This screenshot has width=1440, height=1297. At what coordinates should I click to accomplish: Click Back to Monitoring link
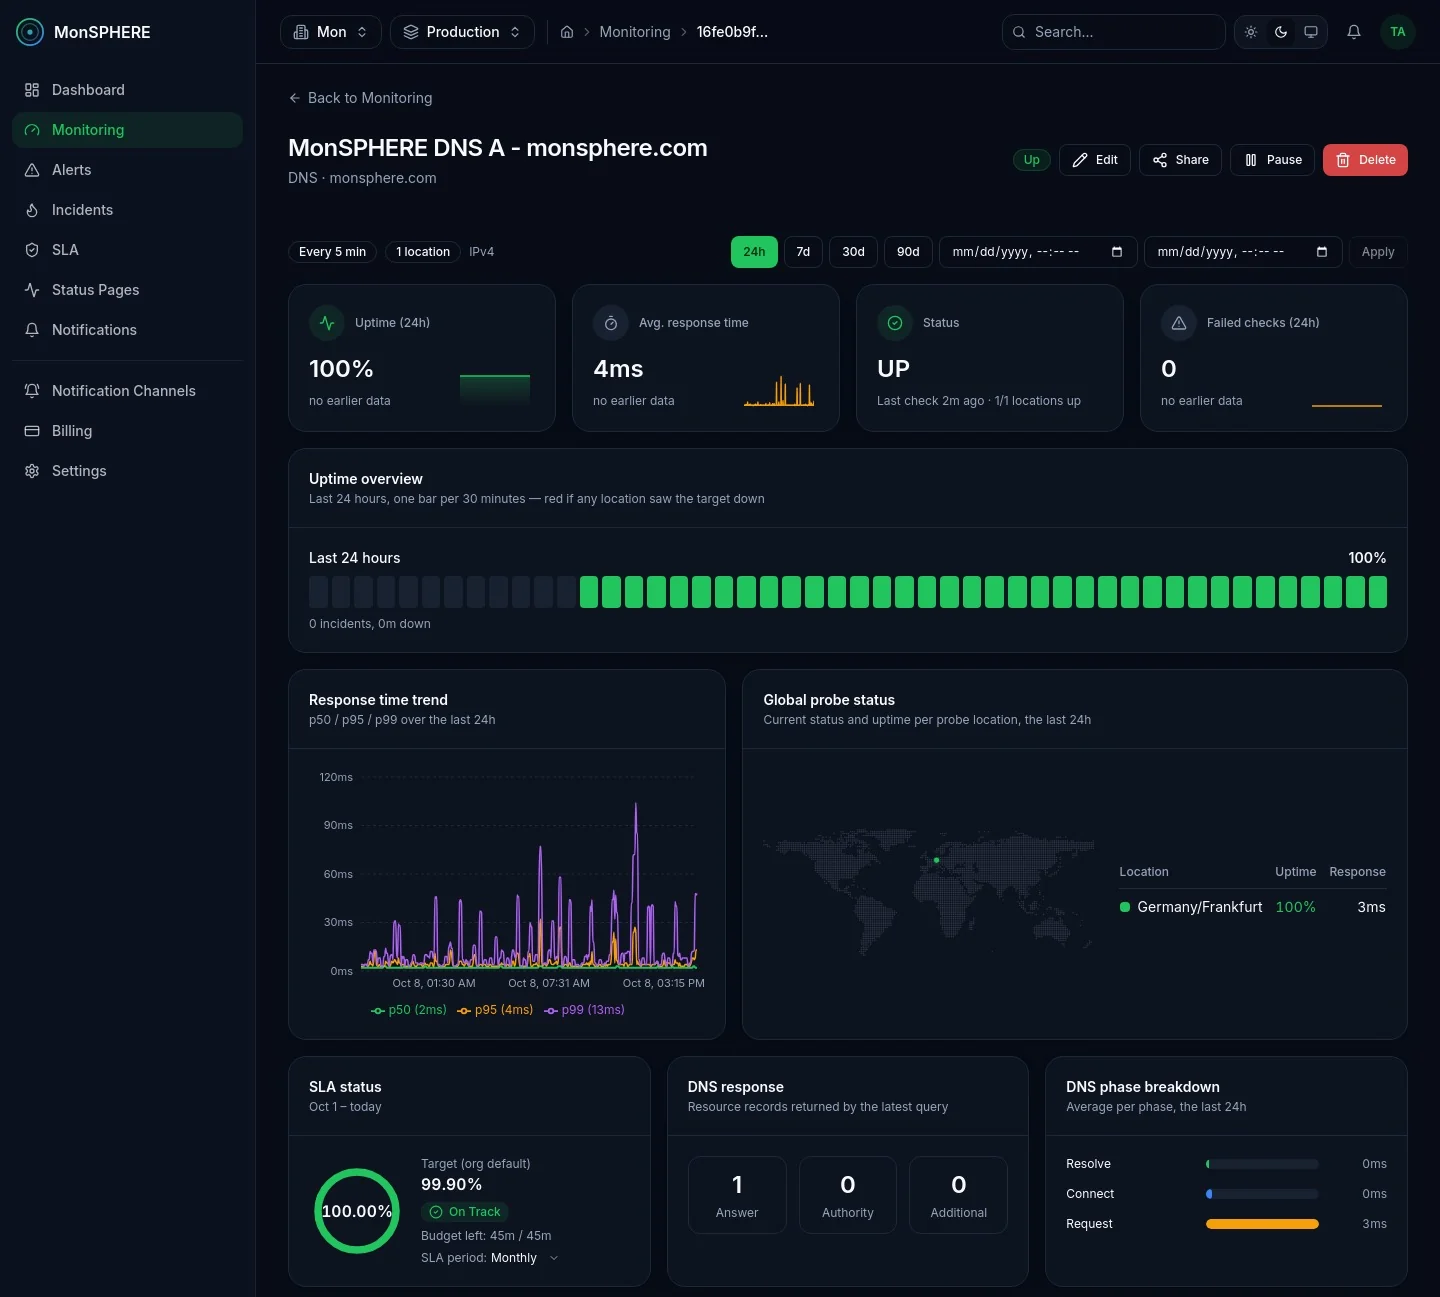point(360,98)
